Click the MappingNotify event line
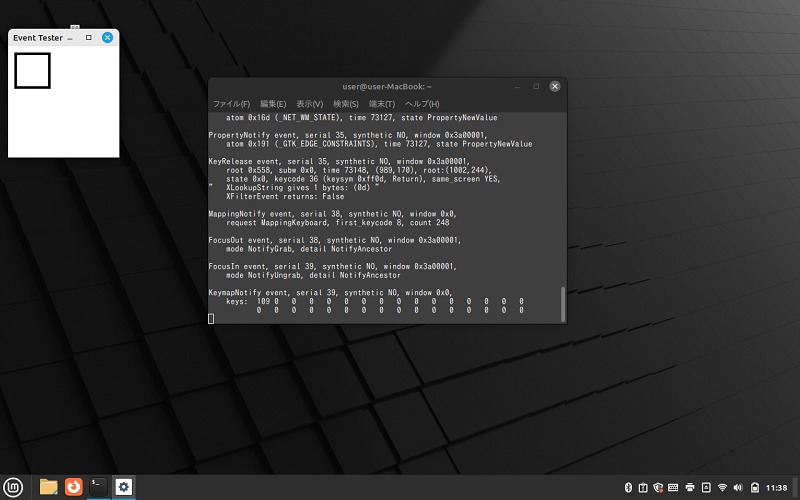 pos(333,214)
